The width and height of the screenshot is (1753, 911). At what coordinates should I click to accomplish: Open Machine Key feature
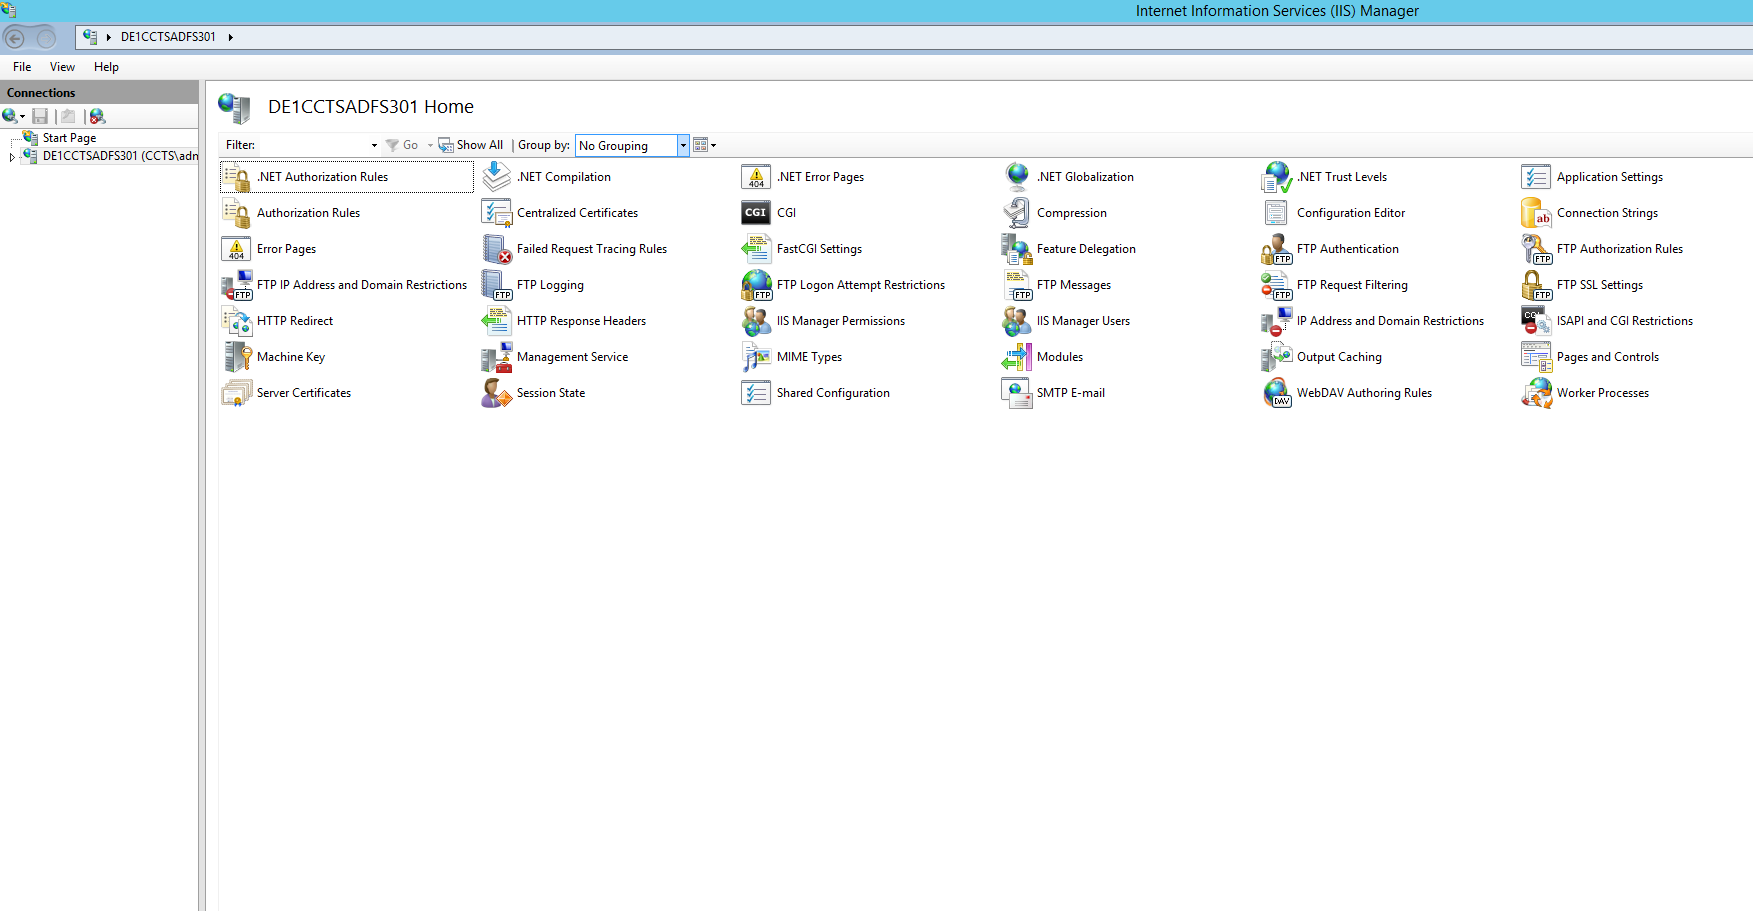point(274,357)
